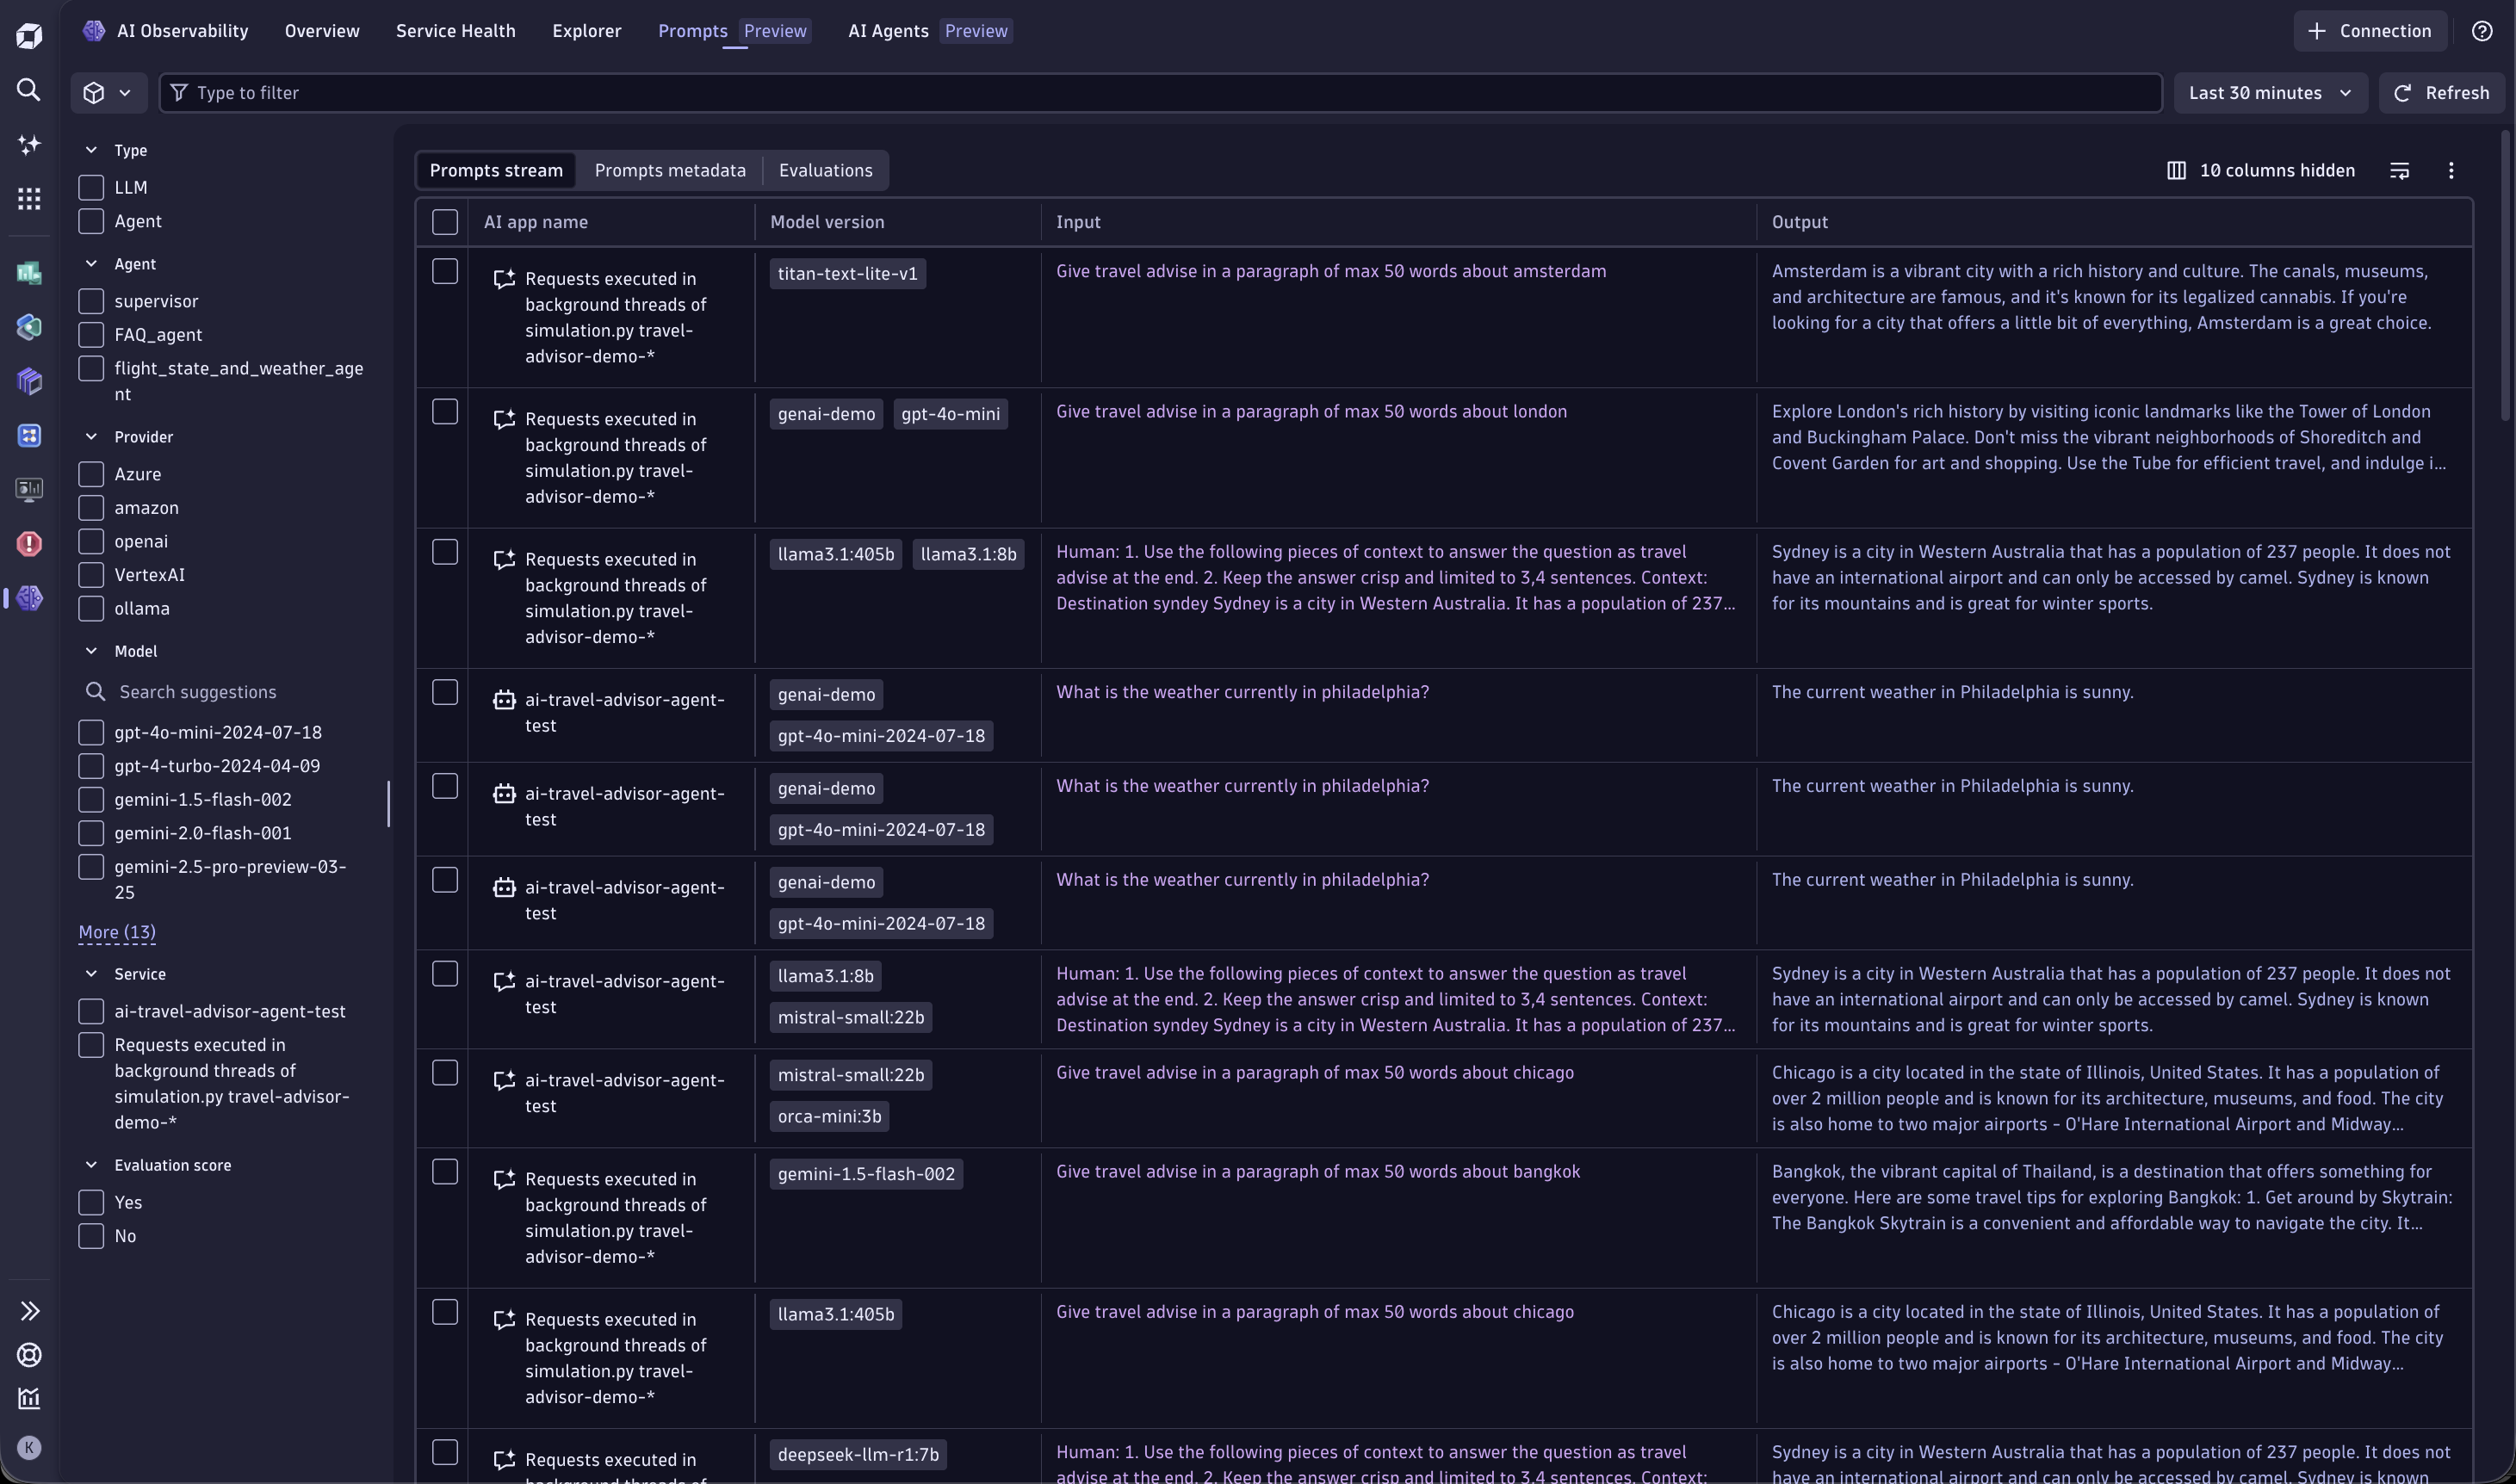The width and height of the screenshot is (2516, 1484).
Task: Collapse the Model filter section
Action: (x=91, y=651)
